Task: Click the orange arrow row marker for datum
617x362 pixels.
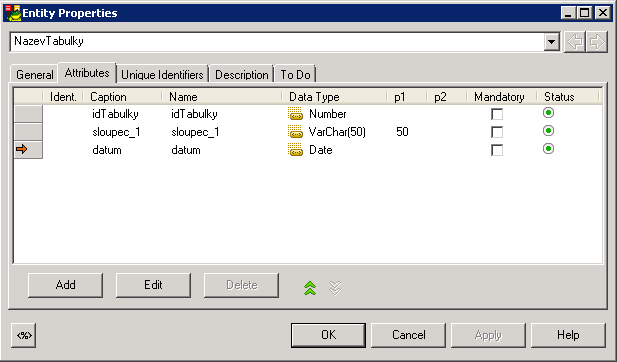Action: [22, 149]
